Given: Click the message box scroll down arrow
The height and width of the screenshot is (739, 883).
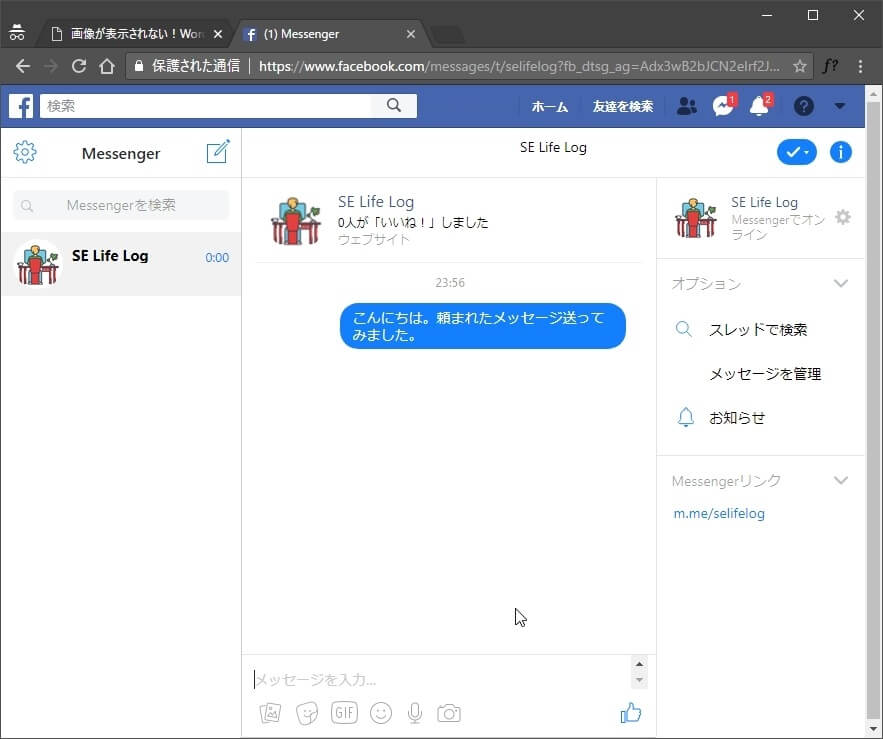Looking at the screenshot, I should [640, 681].
